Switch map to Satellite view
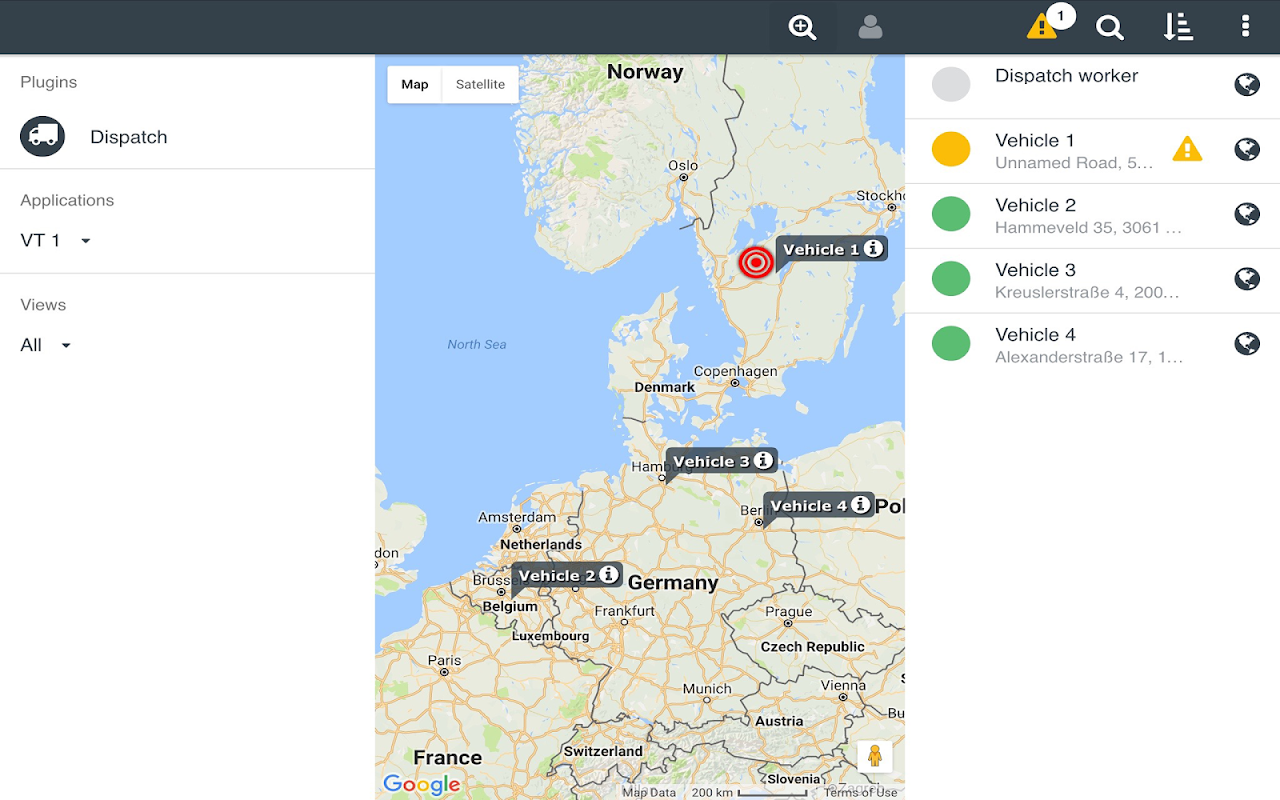1280x800 pixels. click(x=480, y=85)
